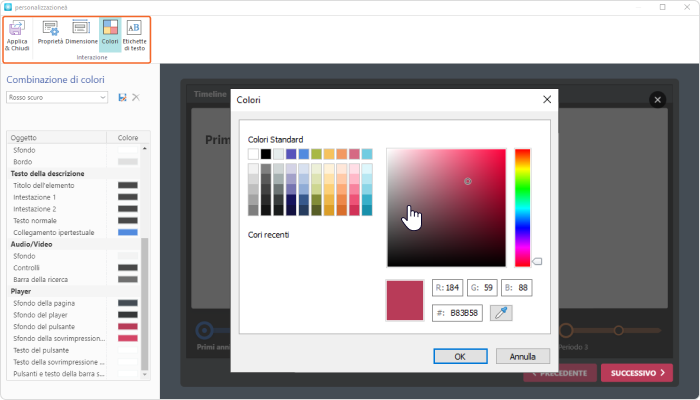Click the vertical hue spectrum slider

coord(522,206)
